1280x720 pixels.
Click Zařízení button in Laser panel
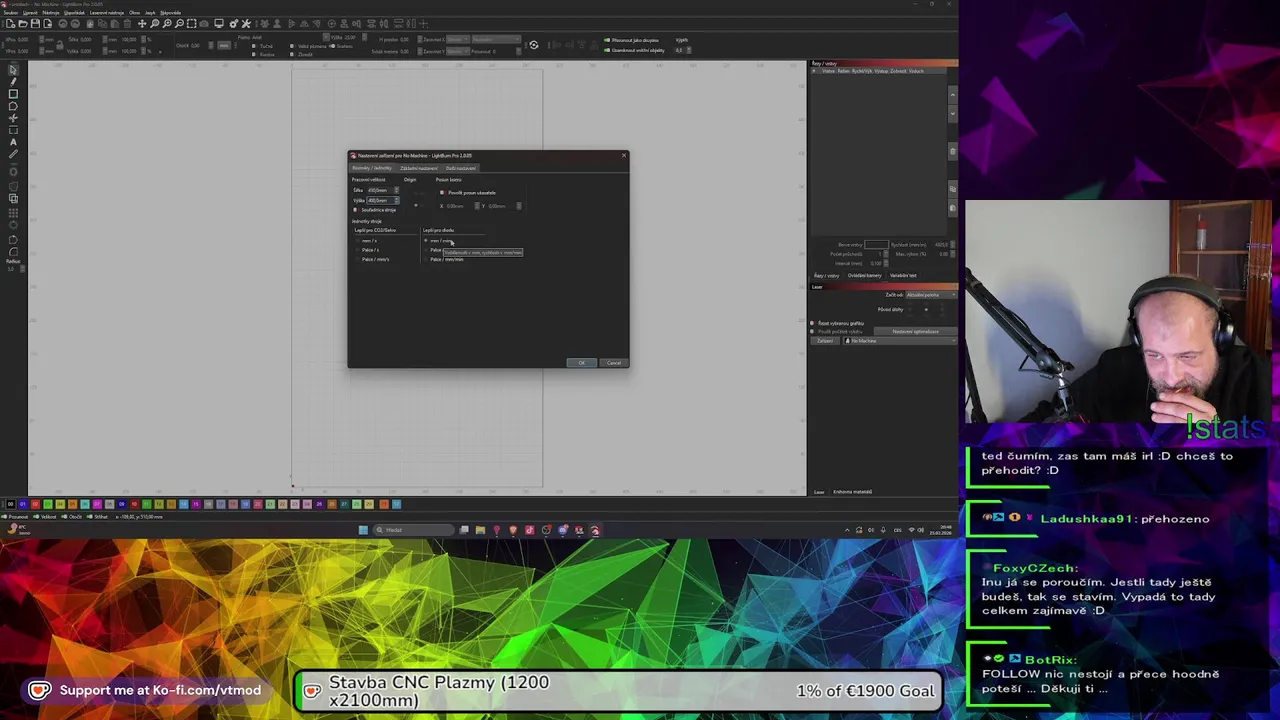825,341
